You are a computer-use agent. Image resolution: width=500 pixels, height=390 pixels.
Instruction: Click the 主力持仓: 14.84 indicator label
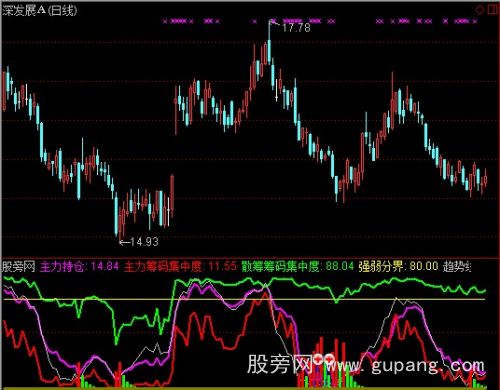click(x=79, y=267)
